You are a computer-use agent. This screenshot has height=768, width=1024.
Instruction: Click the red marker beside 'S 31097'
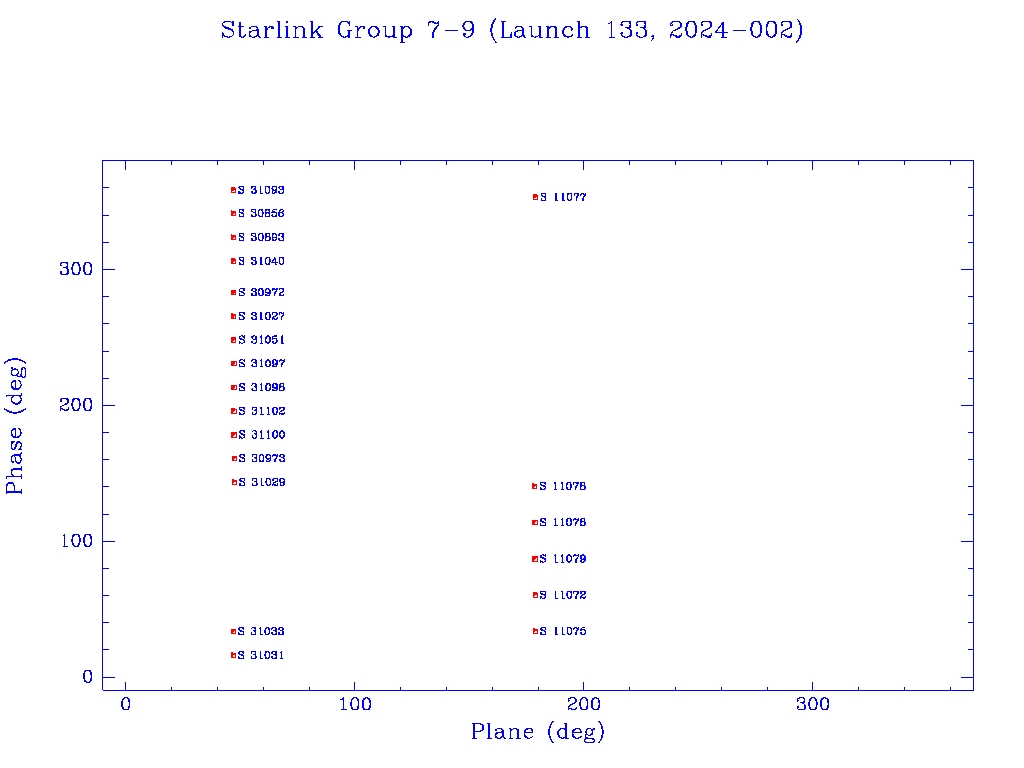tap(234, 364)
